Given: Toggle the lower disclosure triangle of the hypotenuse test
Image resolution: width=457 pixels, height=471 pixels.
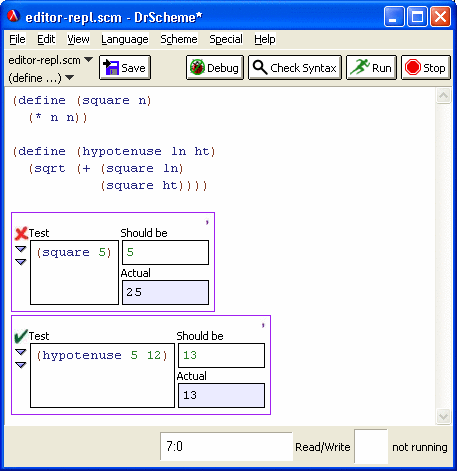Looking at the screenshot, I should pos(21,365).
